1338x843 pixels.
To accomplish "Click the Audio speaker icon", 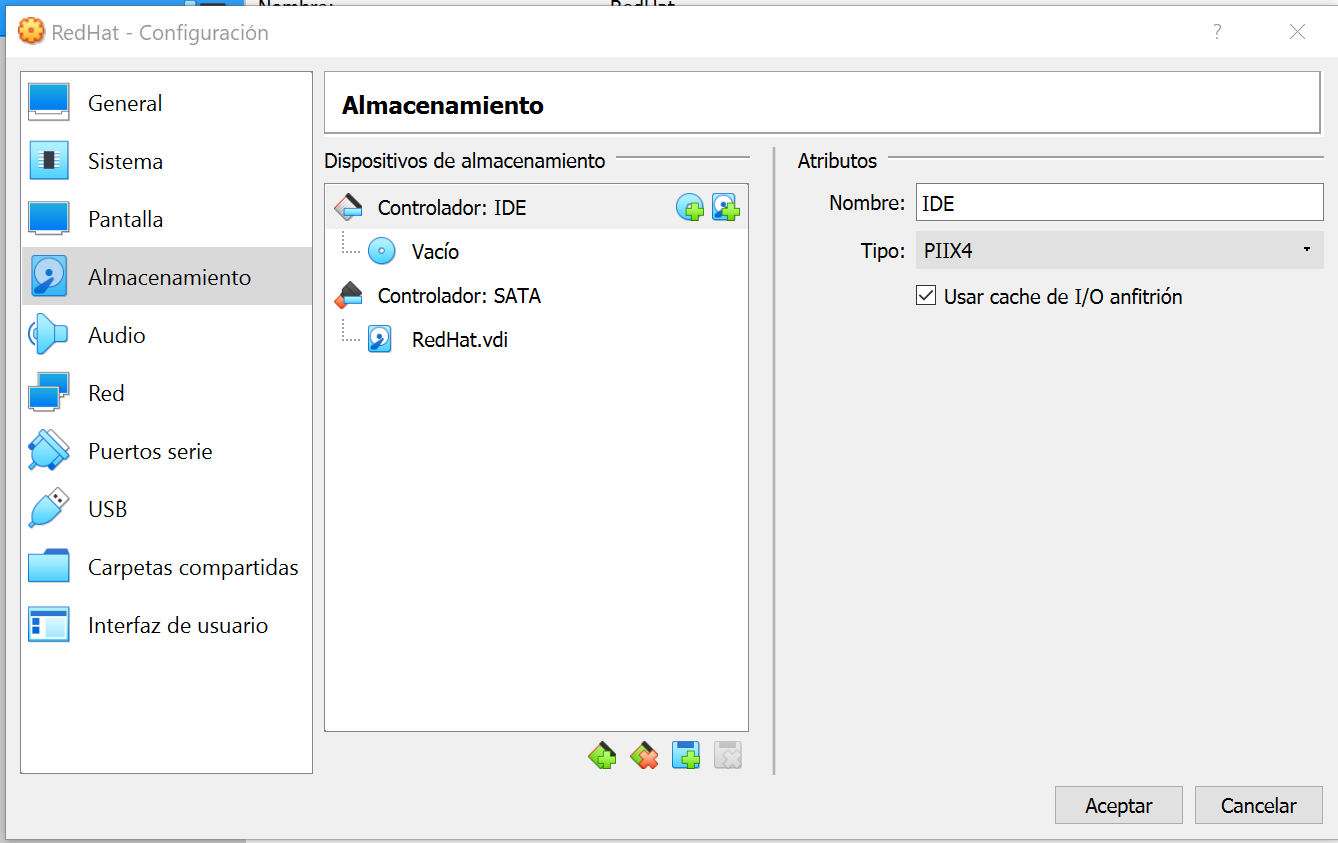I will pos(49,335).
